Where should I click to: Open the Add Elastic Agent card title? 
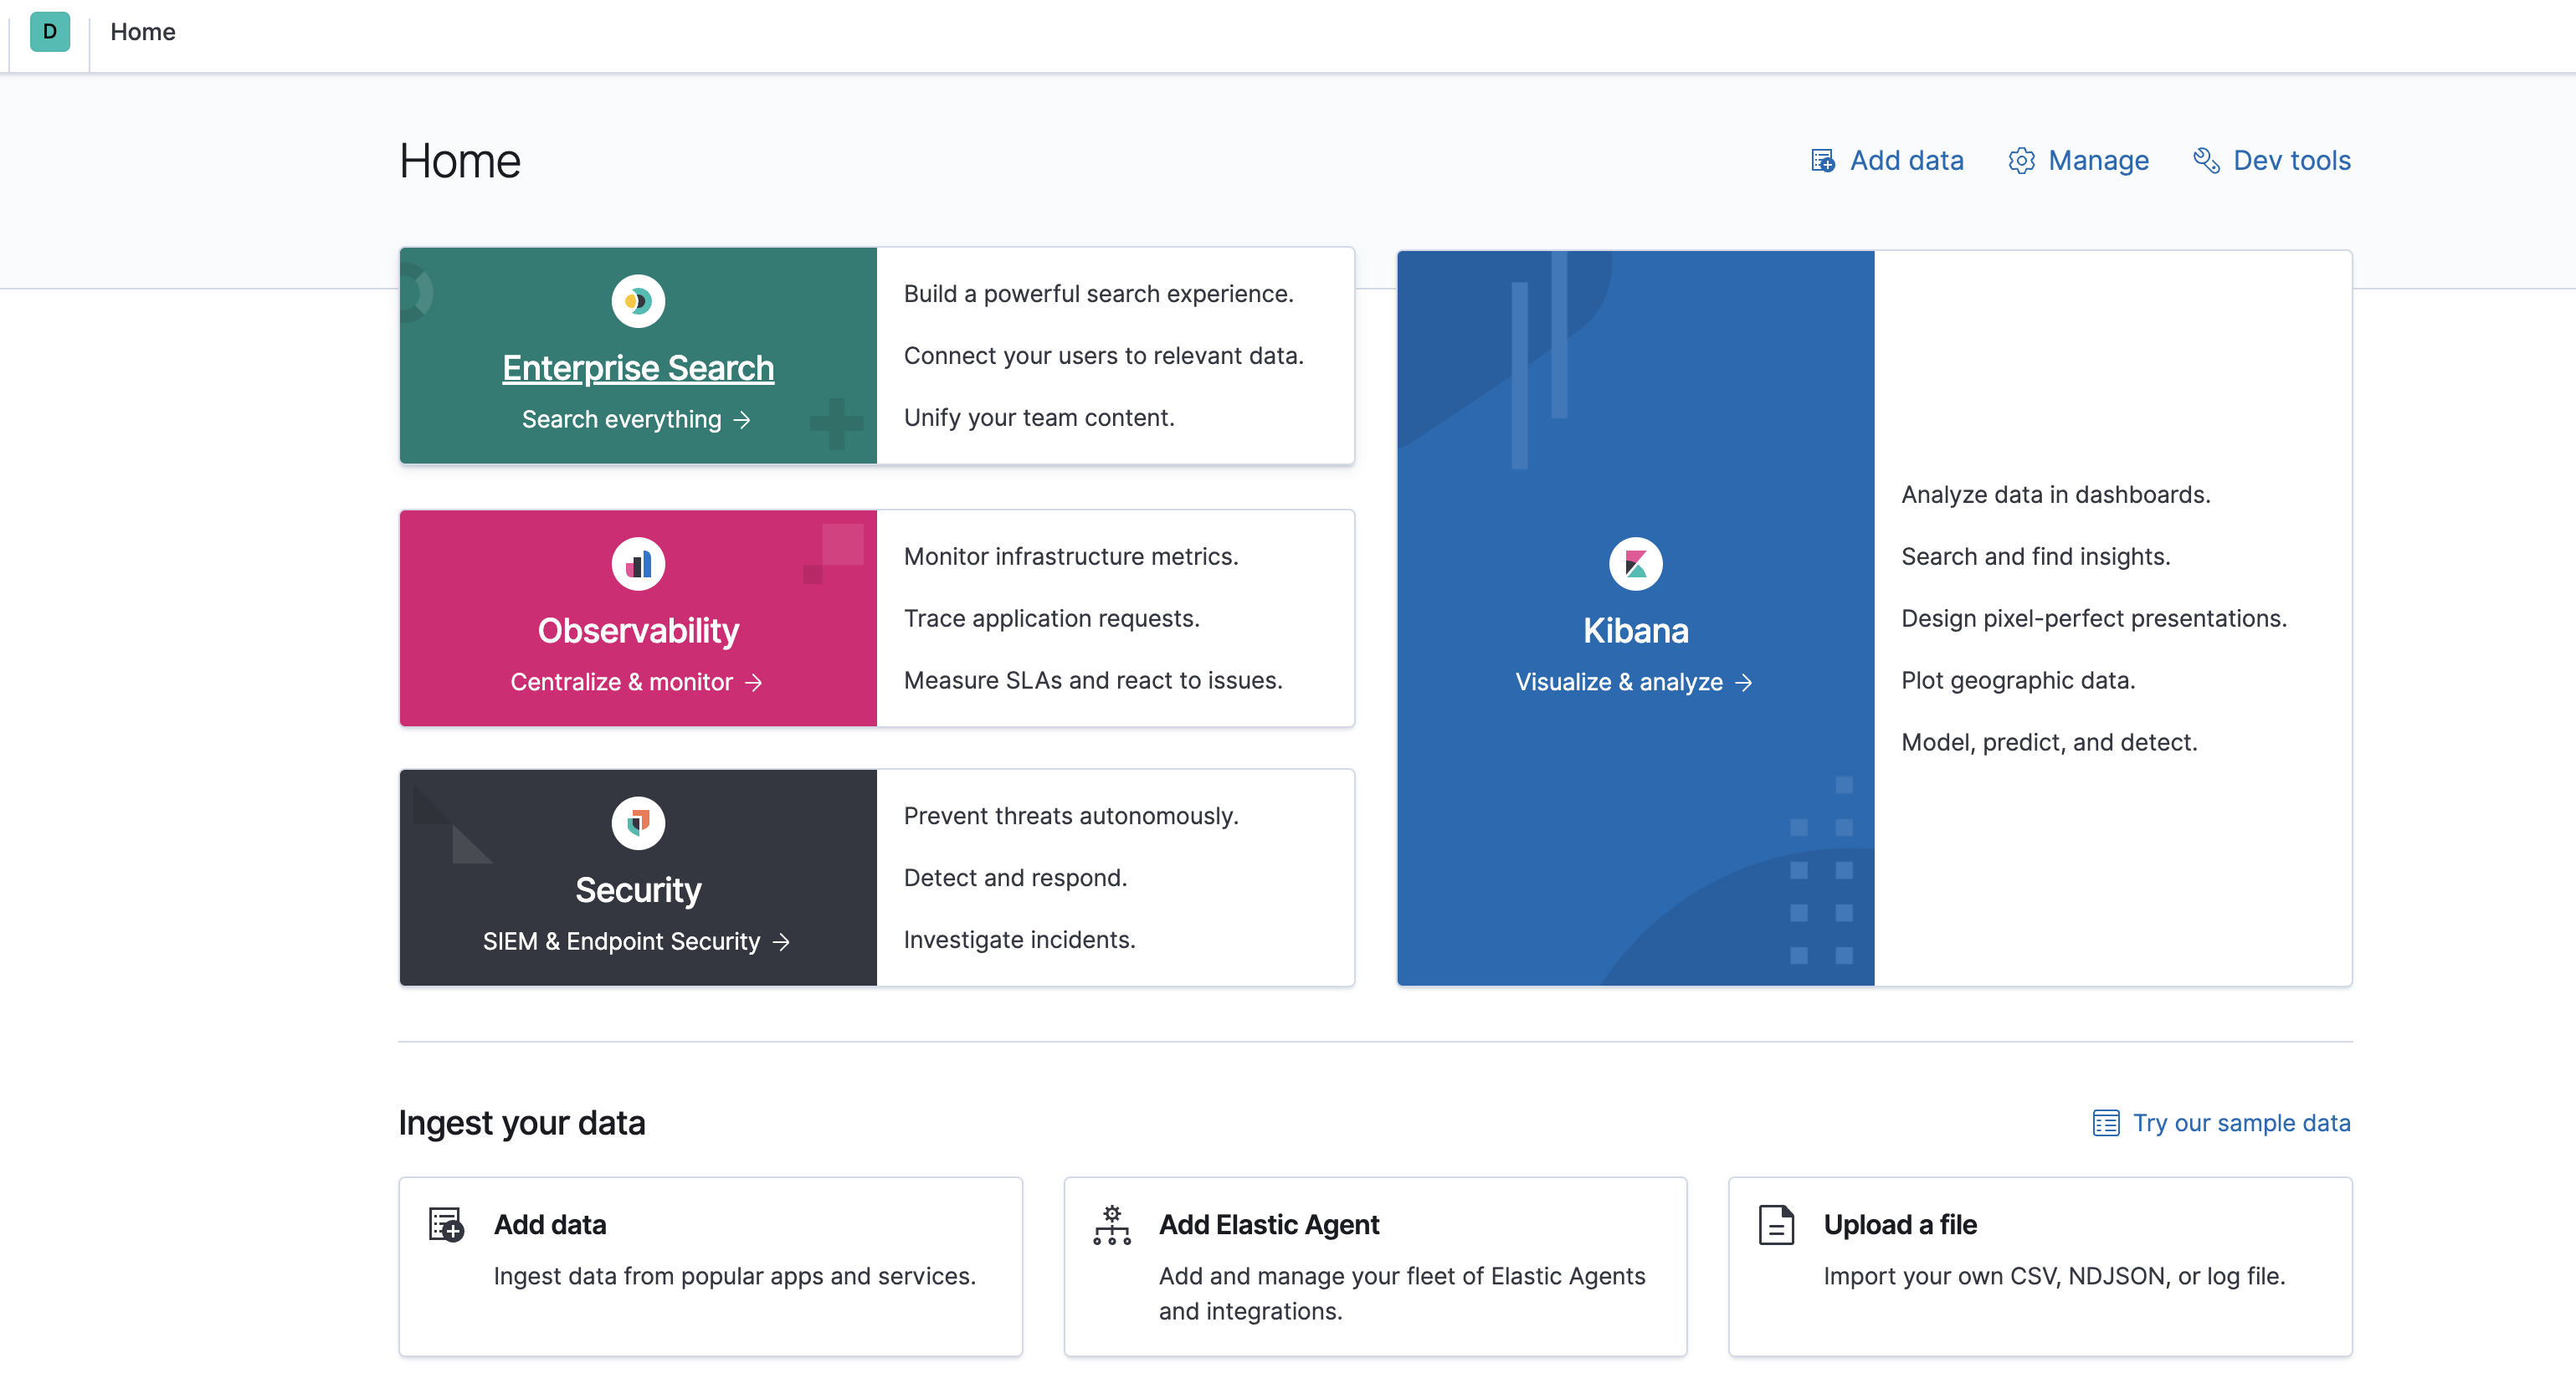point(1269,1225)
